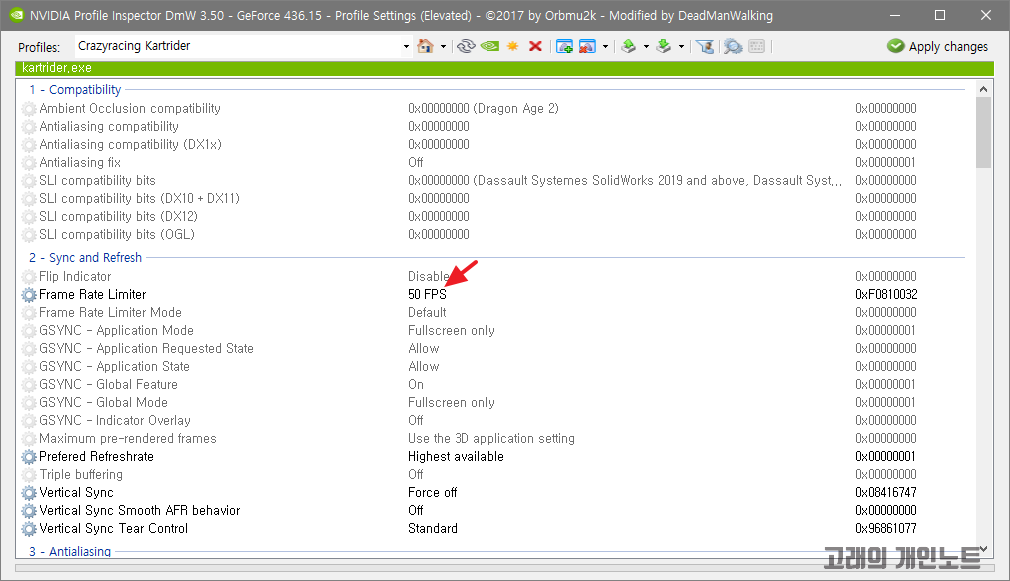Click the add application to profile icon
Image resolution: width=1010 pixels, height=581 pixels.
click(564, 46)
